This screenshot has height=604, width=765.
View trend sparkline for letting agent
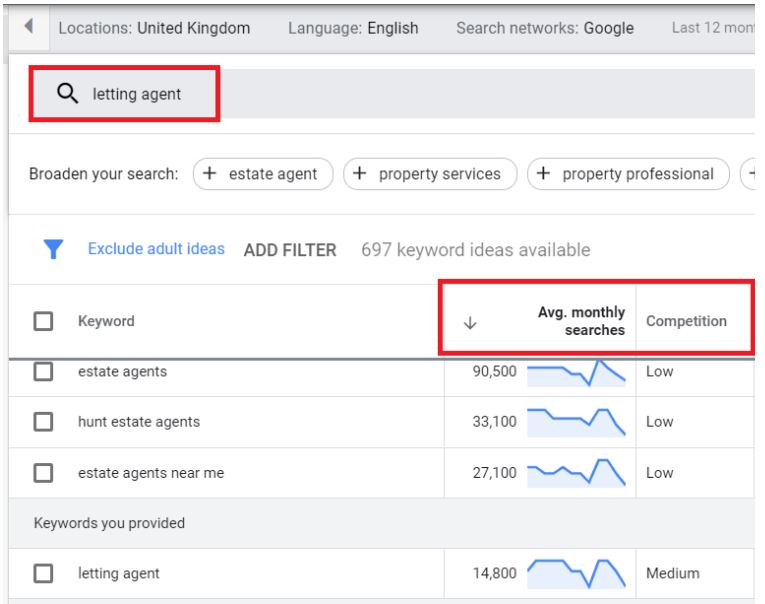tap(576, 573)
